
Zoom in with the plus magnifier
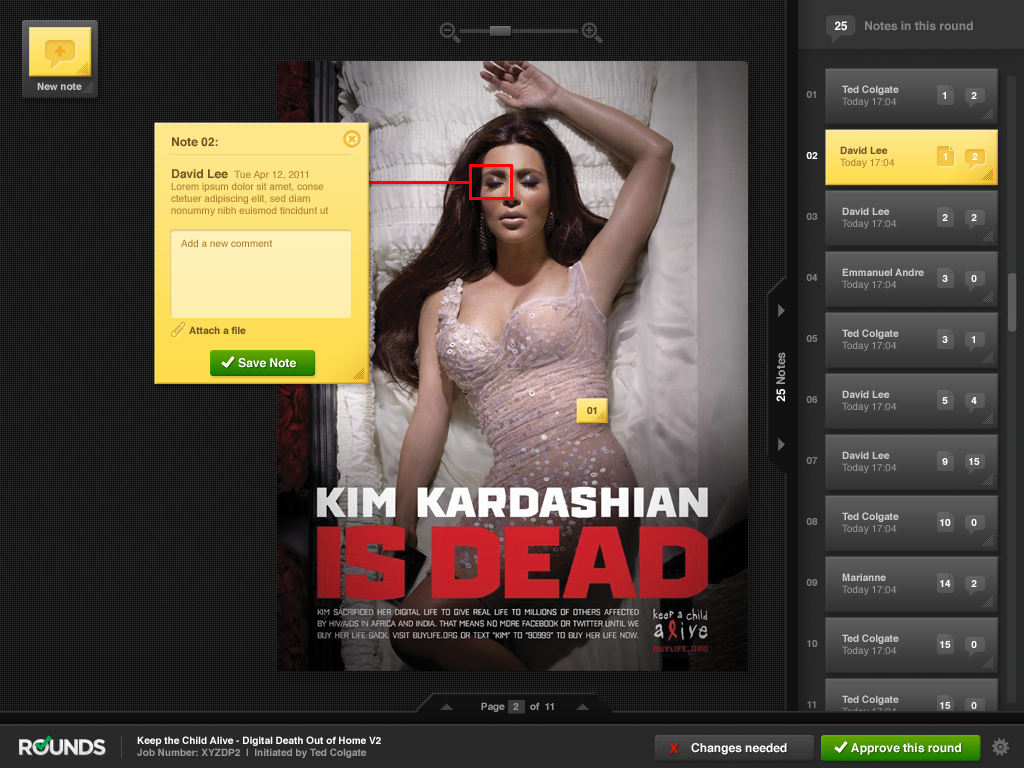(591, 32)
